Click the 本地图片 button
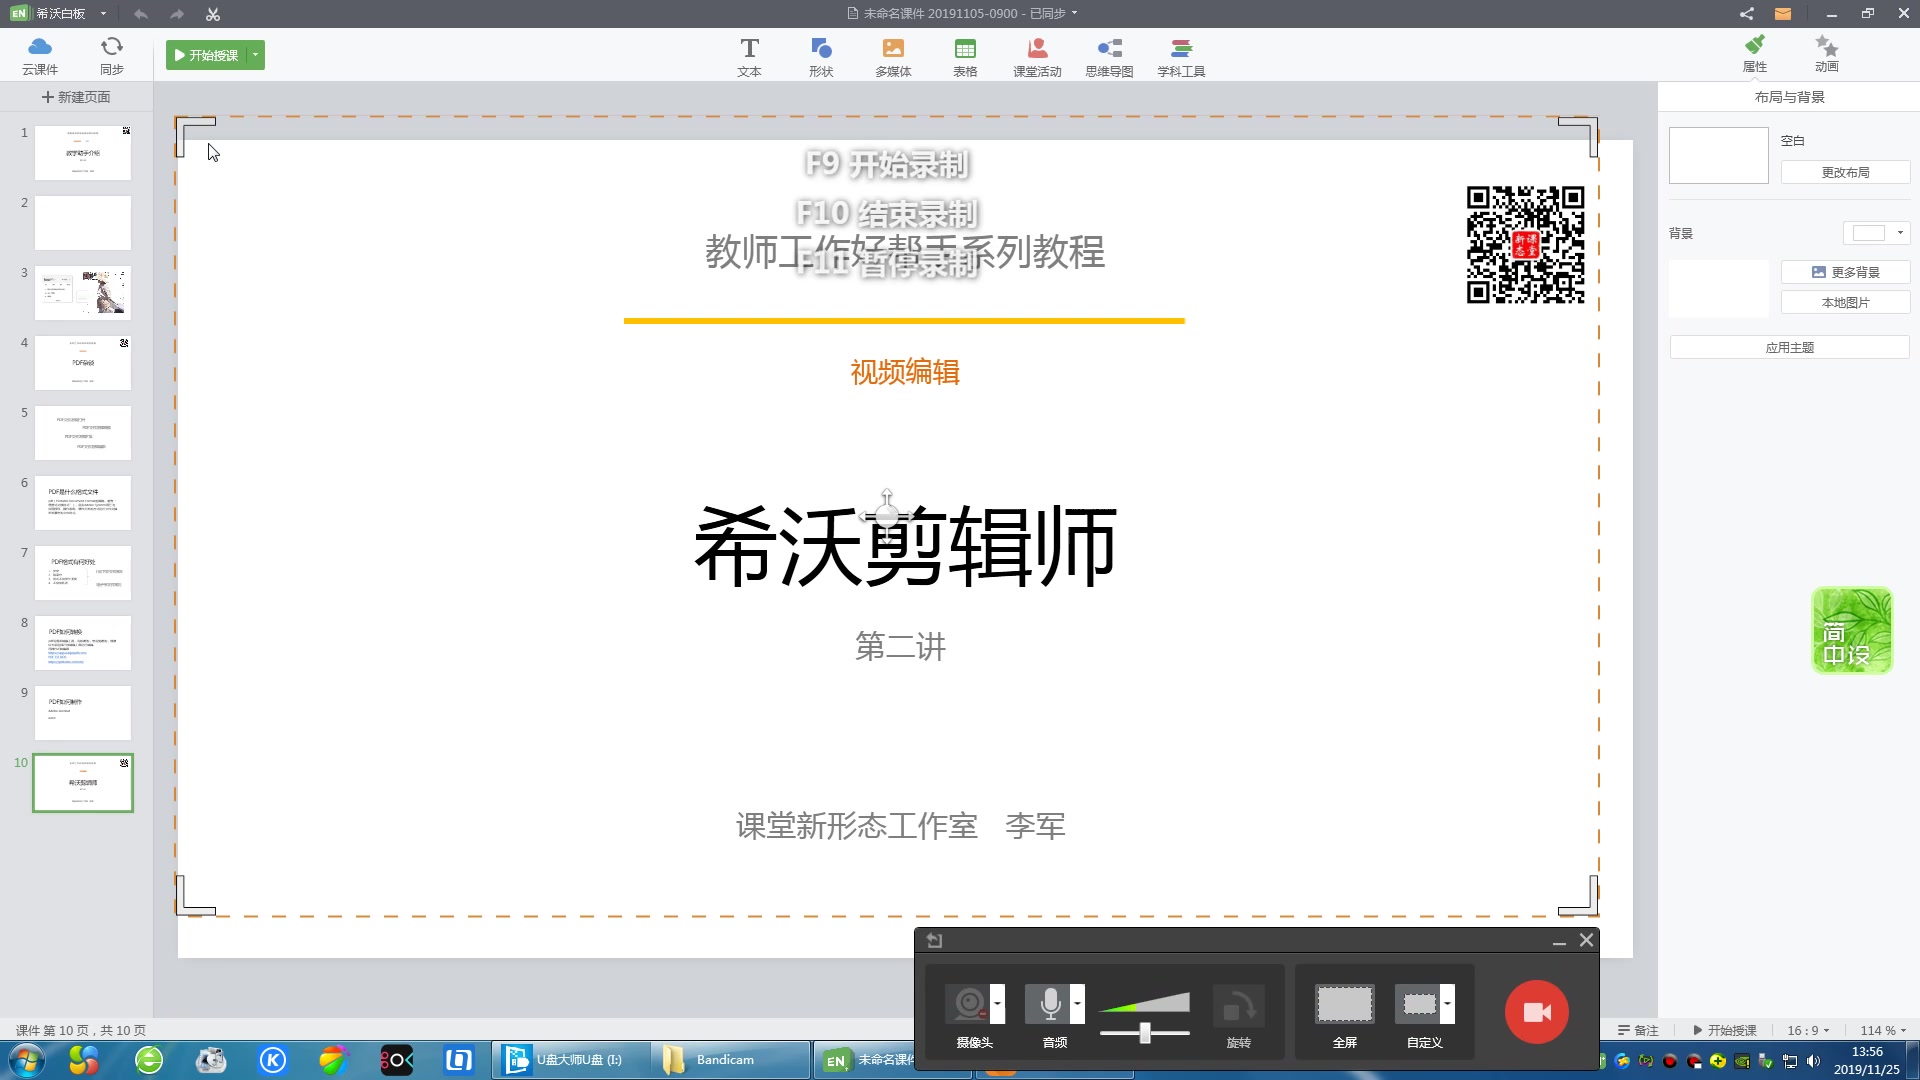This screenshot has width=1920, height=1080. pos(1845,302)
